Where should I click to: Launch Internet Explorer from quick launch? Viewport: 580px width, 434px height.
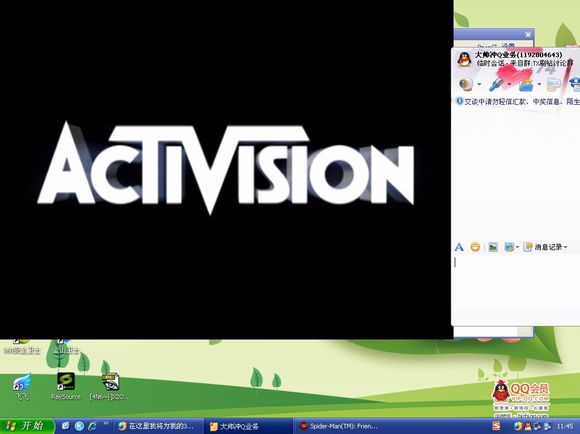pyautogui.click(x=92, y=426)
